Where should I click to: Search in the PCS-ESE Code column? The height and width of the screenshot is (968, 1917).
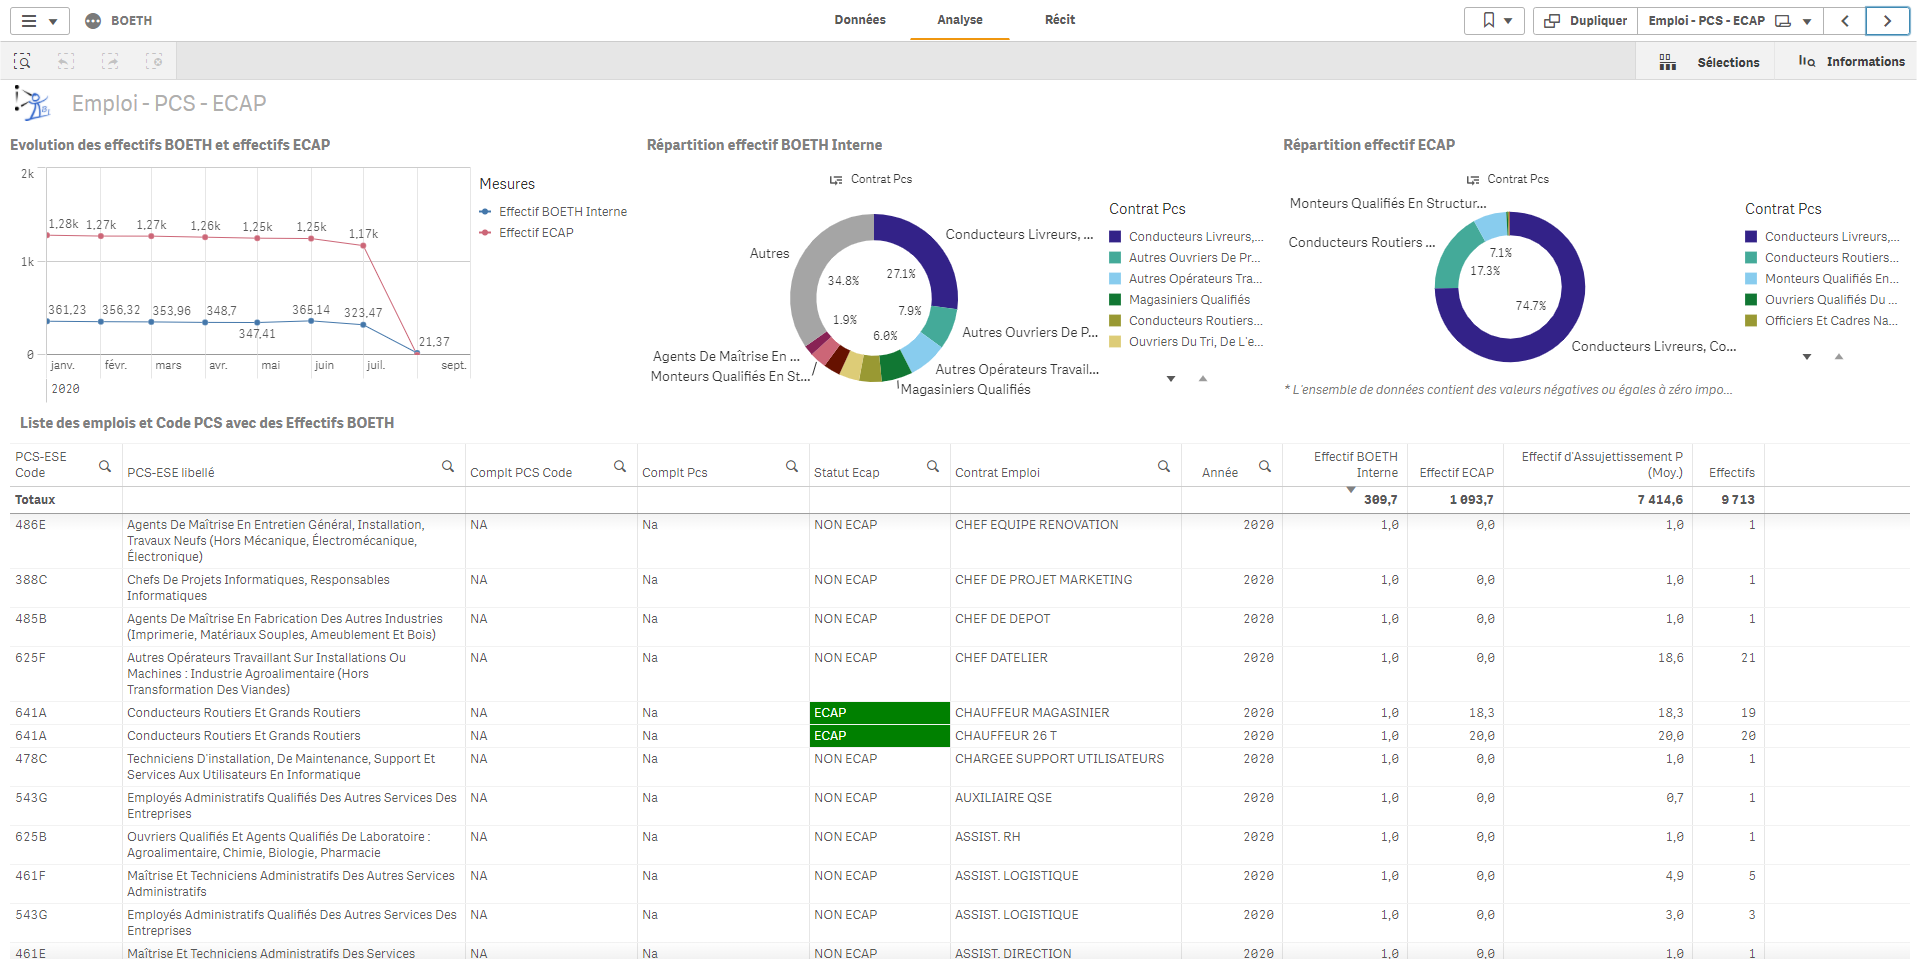(x=105, y=466)
